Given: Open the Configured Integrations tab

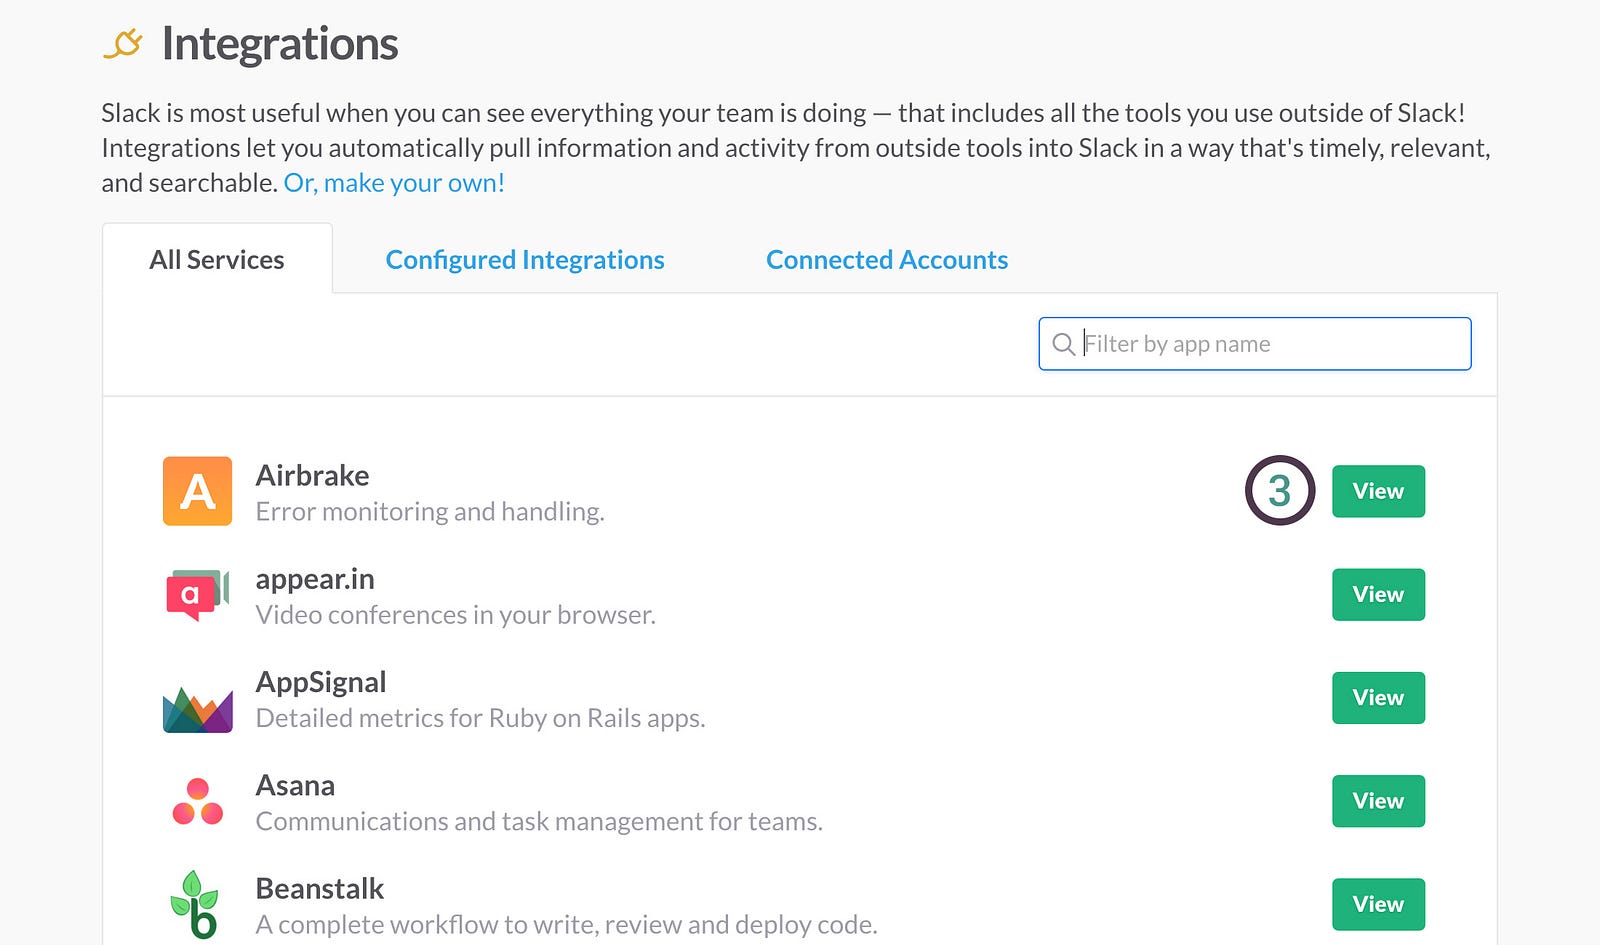Looking at the screenshot, I should 525,260.
